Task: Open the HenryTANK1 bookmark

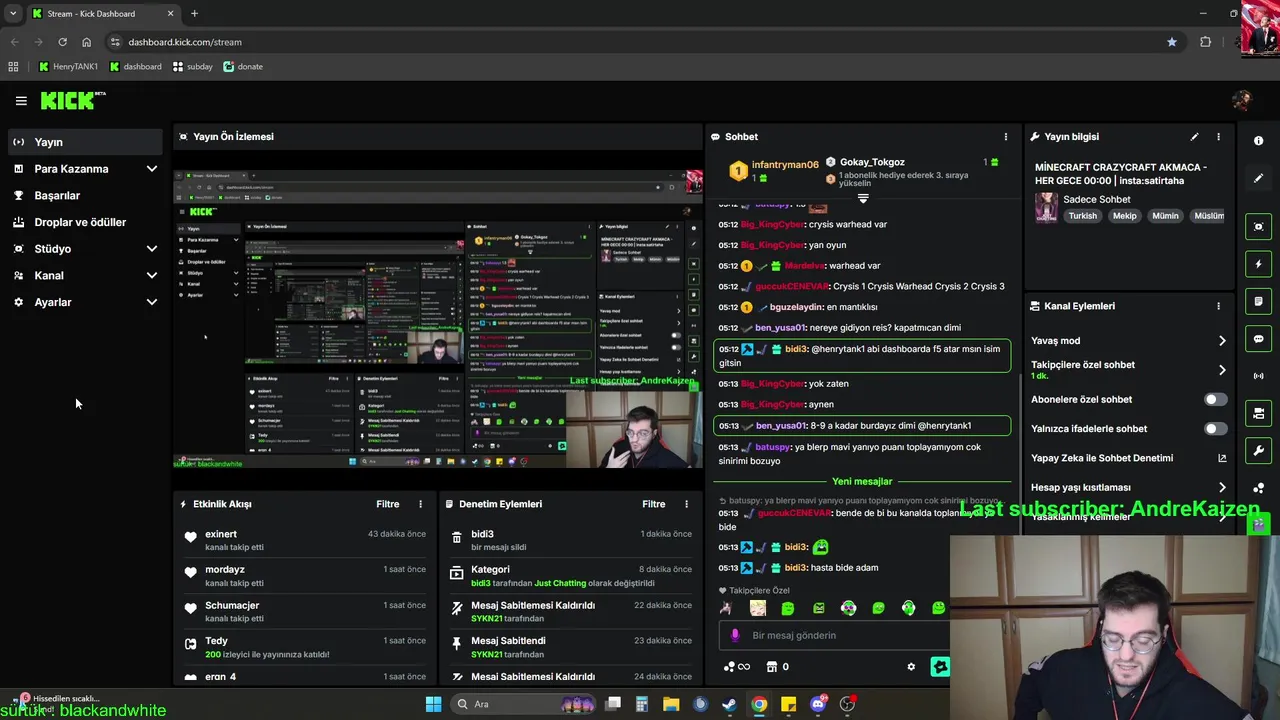Action: tap(68, 66)
